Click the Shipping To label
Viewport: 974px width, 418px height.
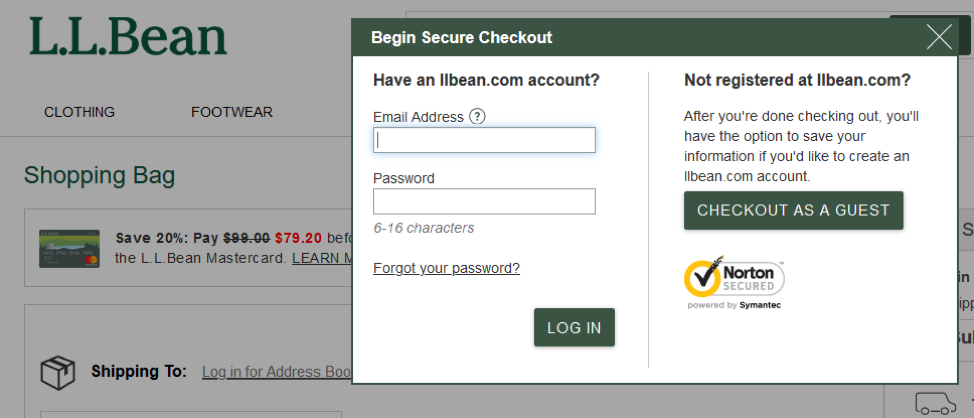pyautogui.click(x=138, y=371)
